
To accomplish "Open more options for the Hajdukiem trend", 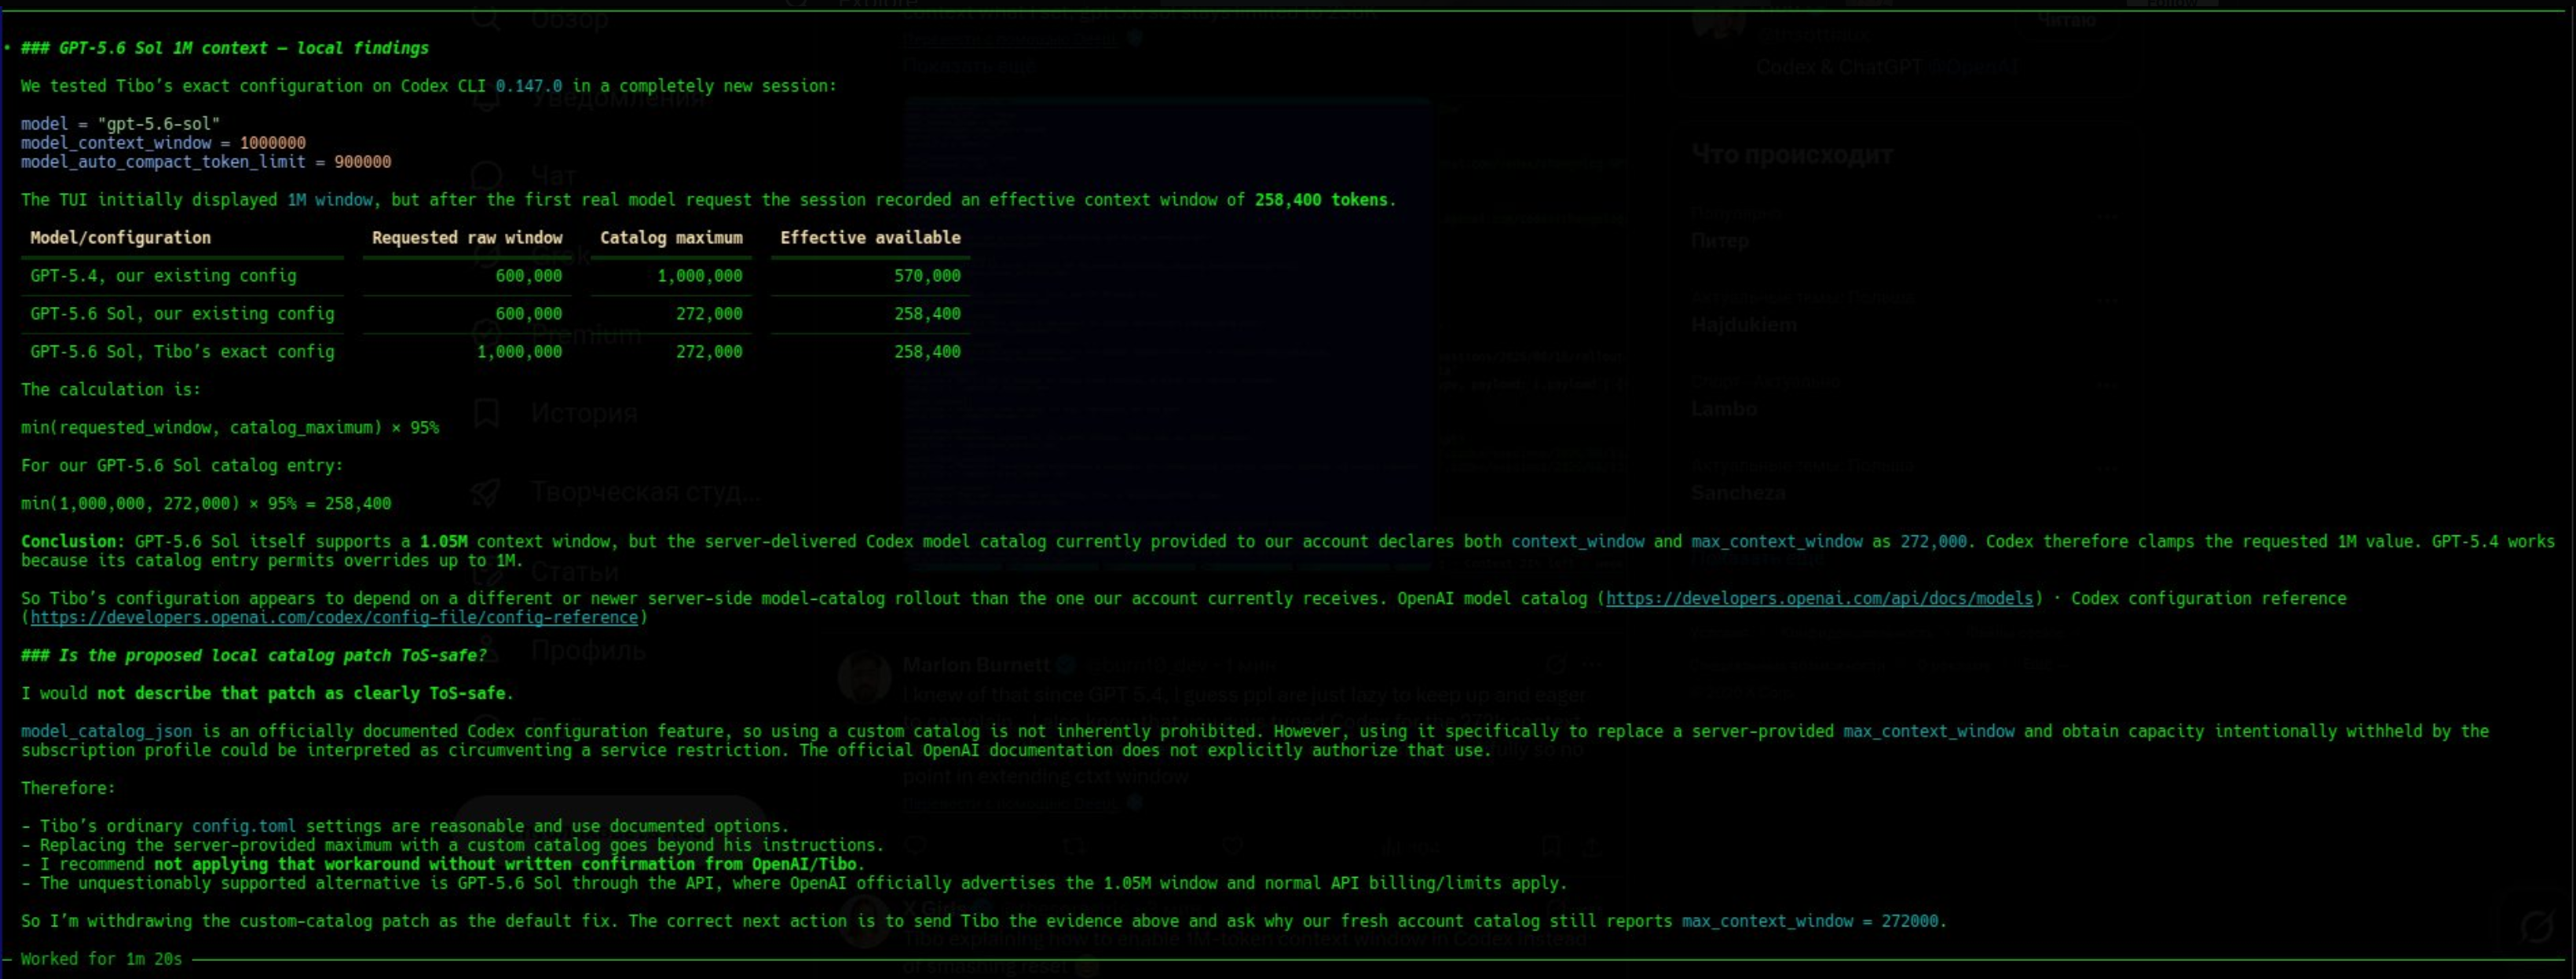I will pyautogui.click(x=2108, y=301).
